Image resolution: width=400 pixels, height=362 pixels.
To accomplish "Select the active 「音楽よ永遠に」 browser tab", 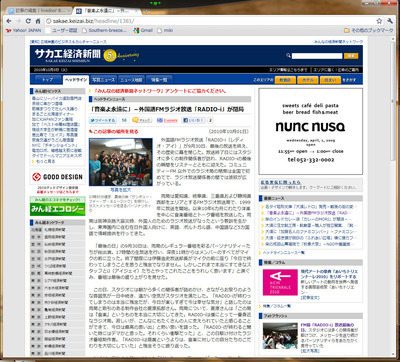I will (x=106, y=11).
